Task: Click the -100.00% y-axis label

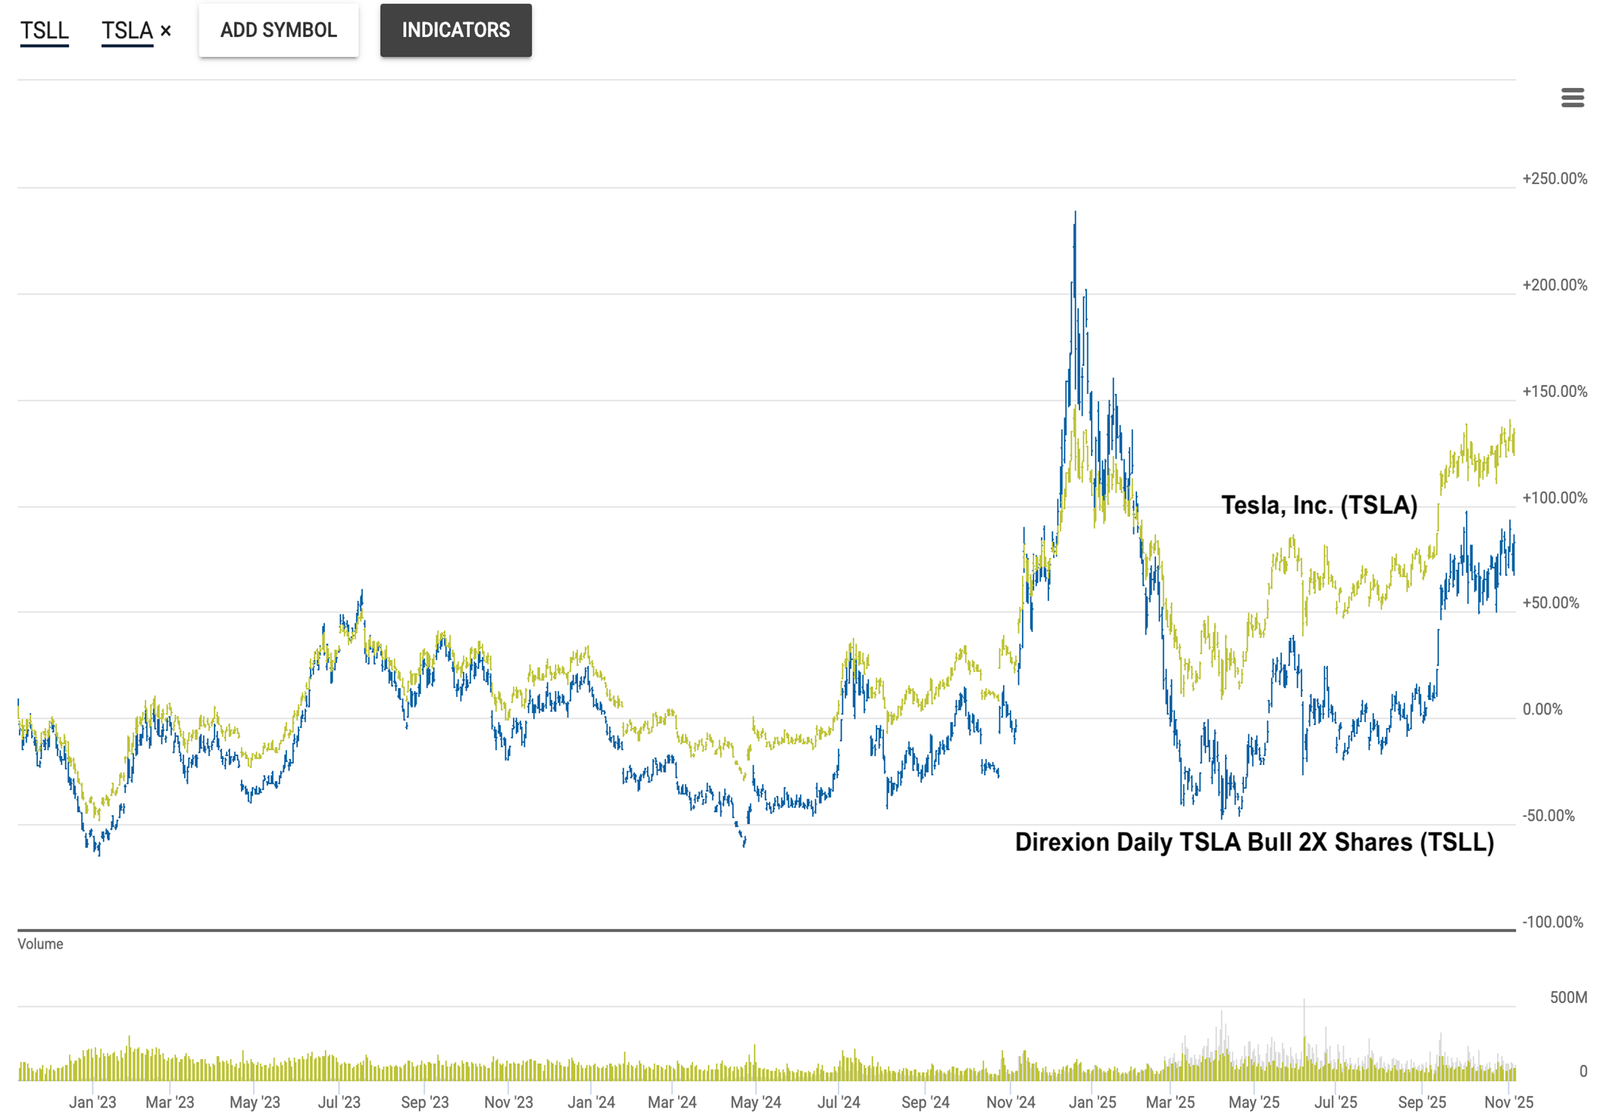Action: tap(1552, 922)
